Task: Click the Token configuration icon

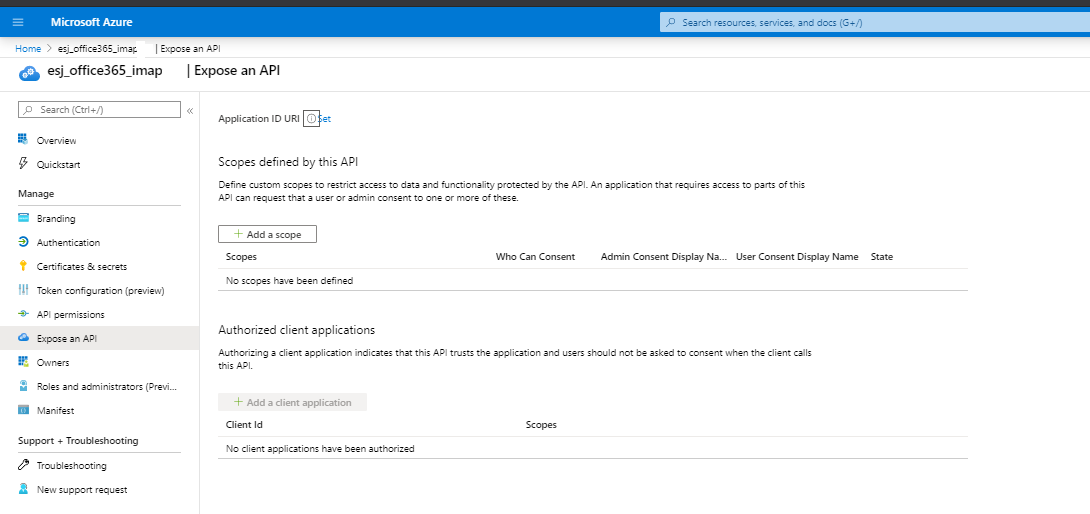Action: 24,290
